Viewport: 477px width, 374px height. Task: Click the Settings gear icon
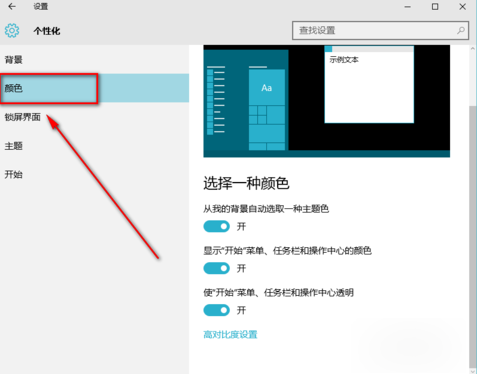coord(12,31)
